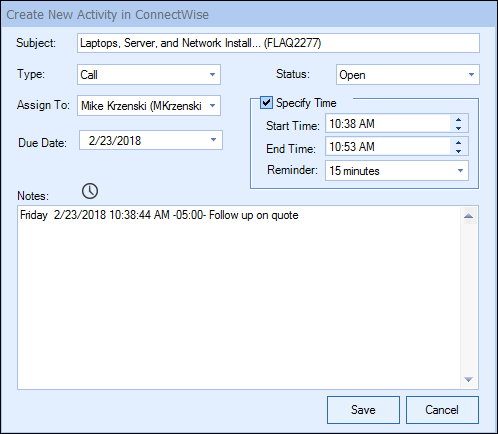Screen dimensions: 498x434
Task: Increase Start Time with the up arrow
Action: click(459, 120)
